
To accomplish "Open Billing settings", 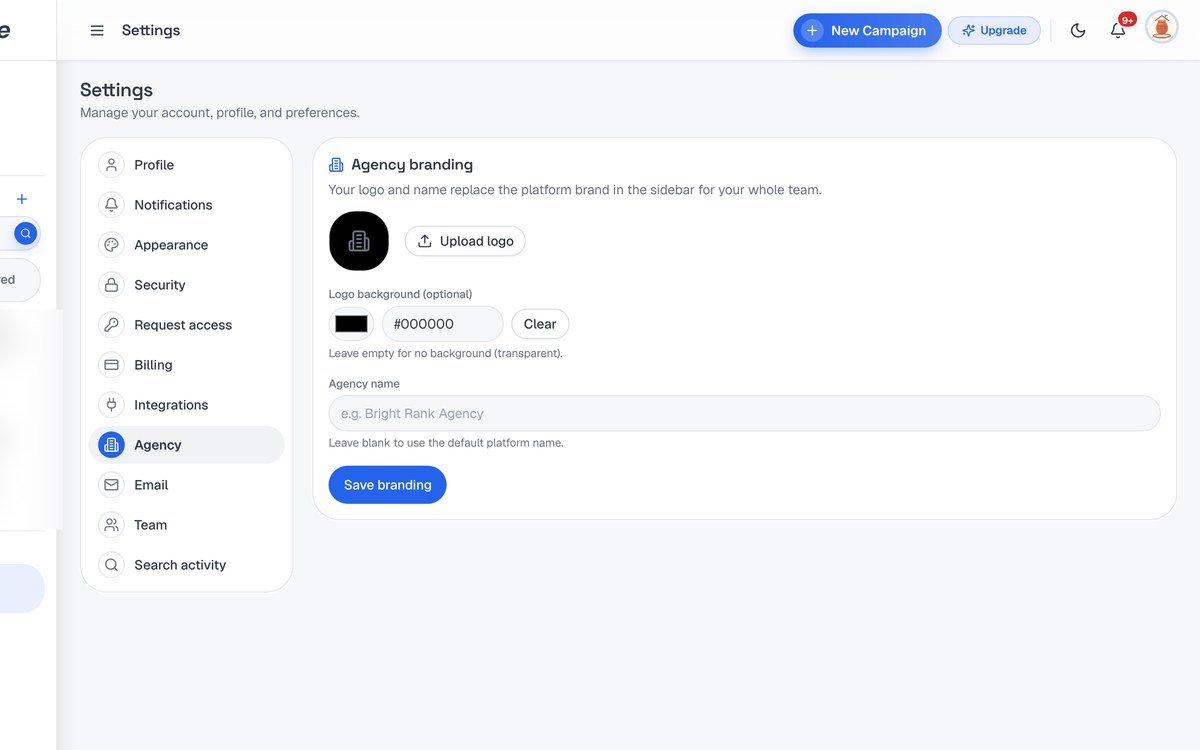I will click(x=187, y=365).
